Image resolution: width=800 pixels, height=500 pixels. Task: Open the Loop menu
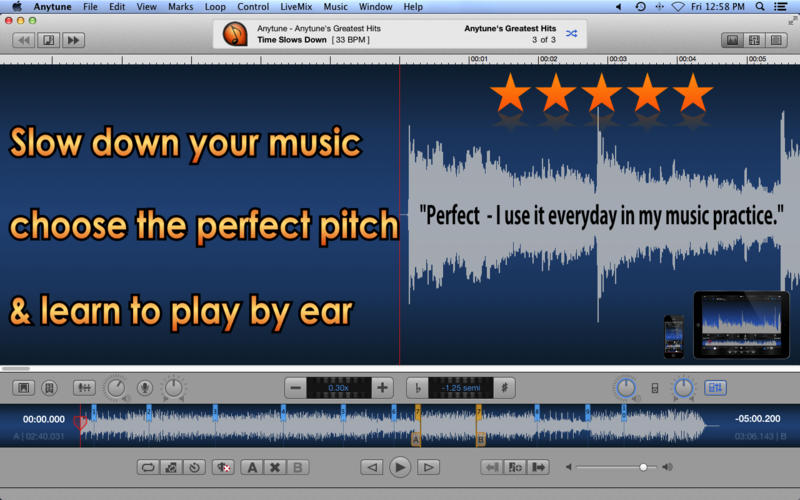215,7
